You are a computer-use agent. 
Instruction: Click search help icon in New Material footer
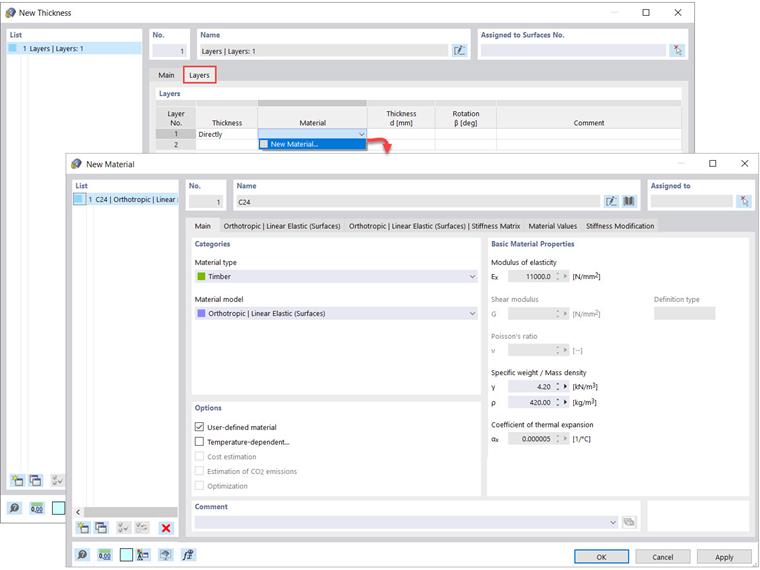(82, 554)
